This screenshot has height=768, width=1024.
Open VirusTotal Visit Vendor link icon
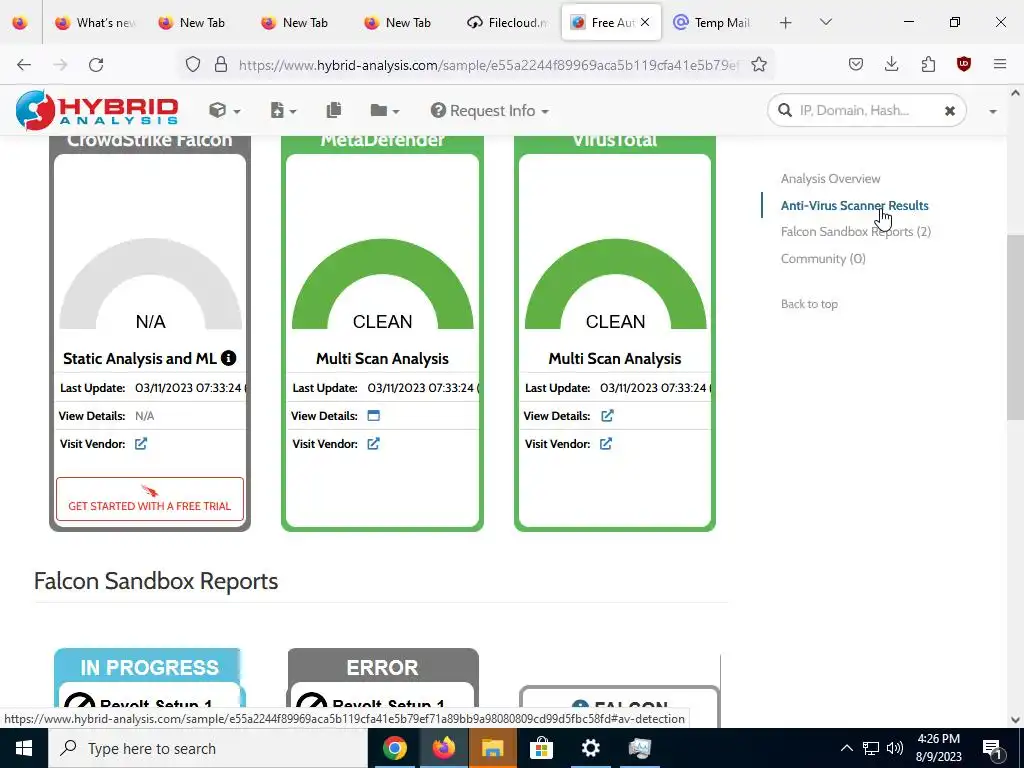(606, 444)
